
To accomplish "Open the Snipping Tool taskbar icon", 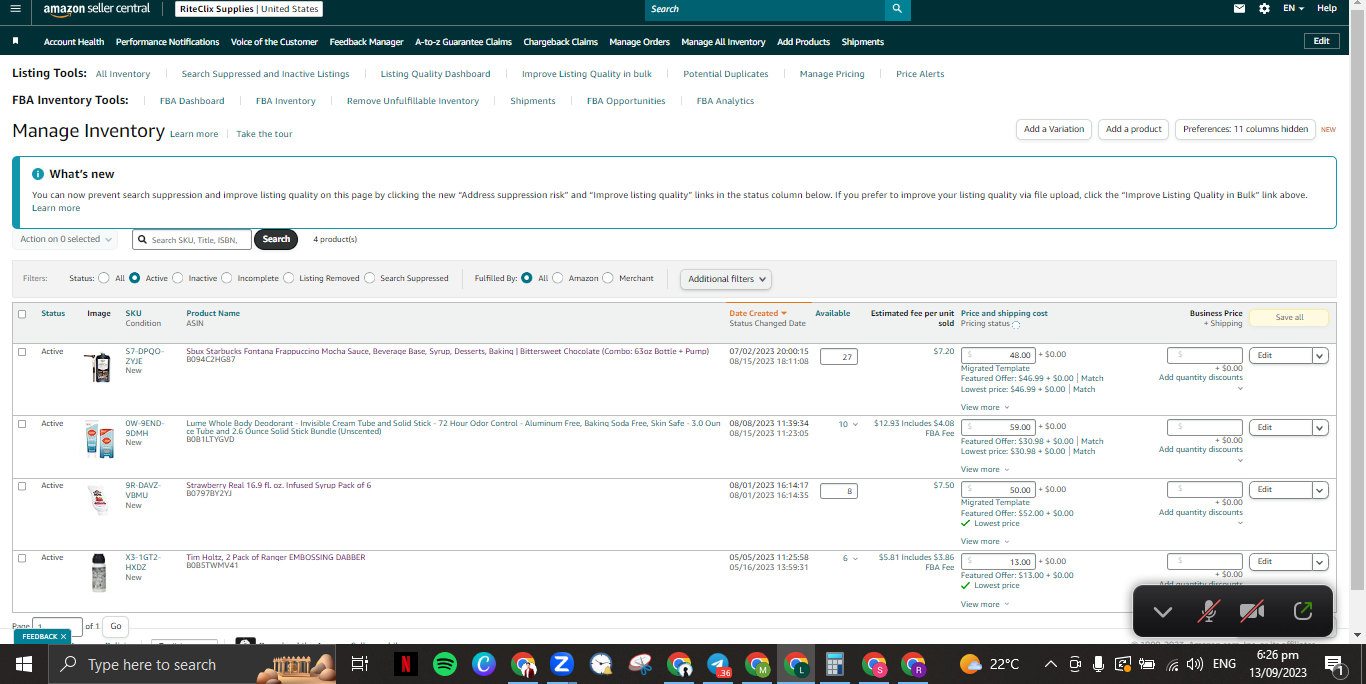I will click(640, 664).
